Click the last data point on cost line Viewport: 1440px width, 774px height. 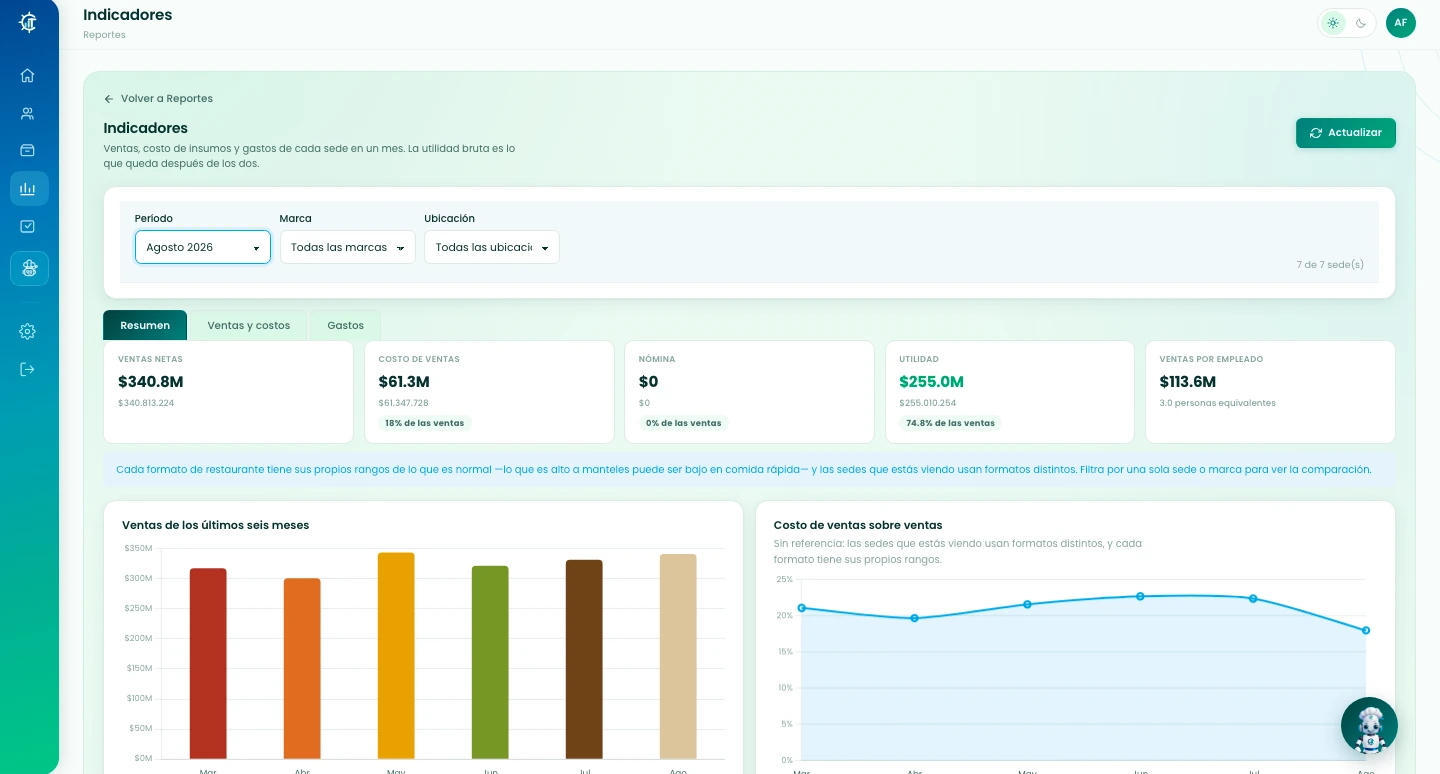pos(1366,630)
